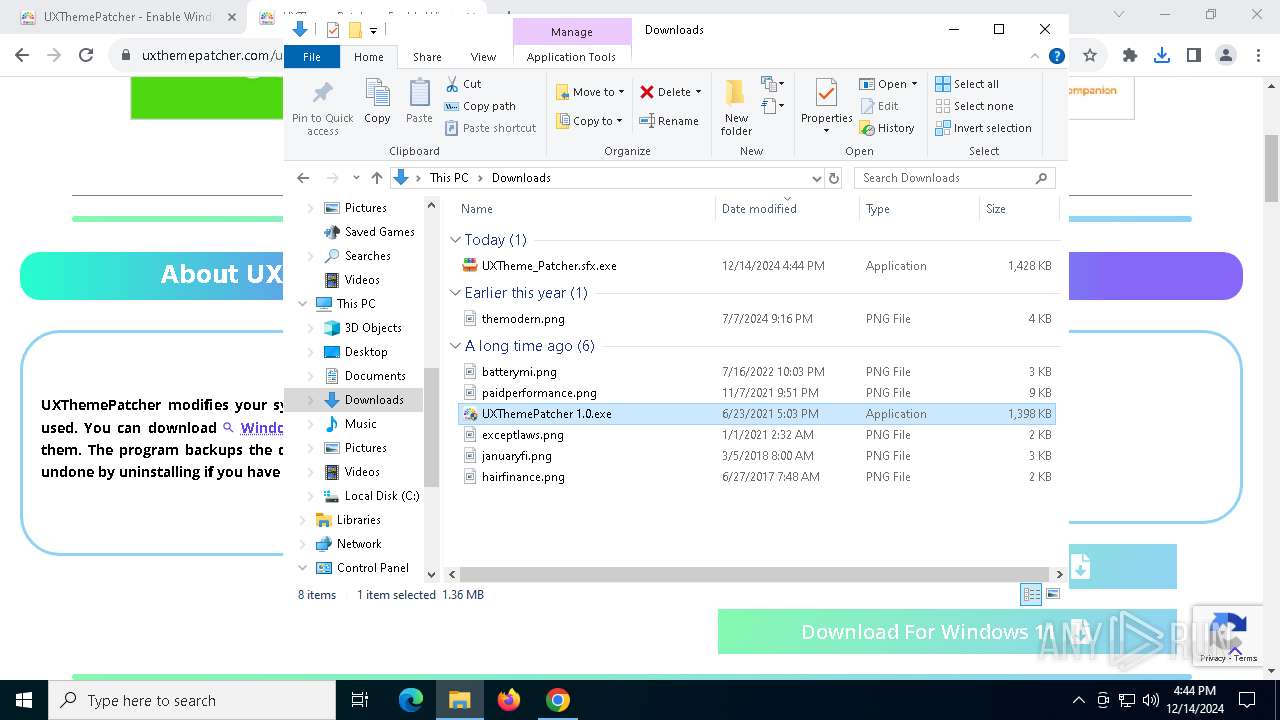Collapse A long time ago group
Viewport: 1280px width, 720px height.
tap(455, 346)
